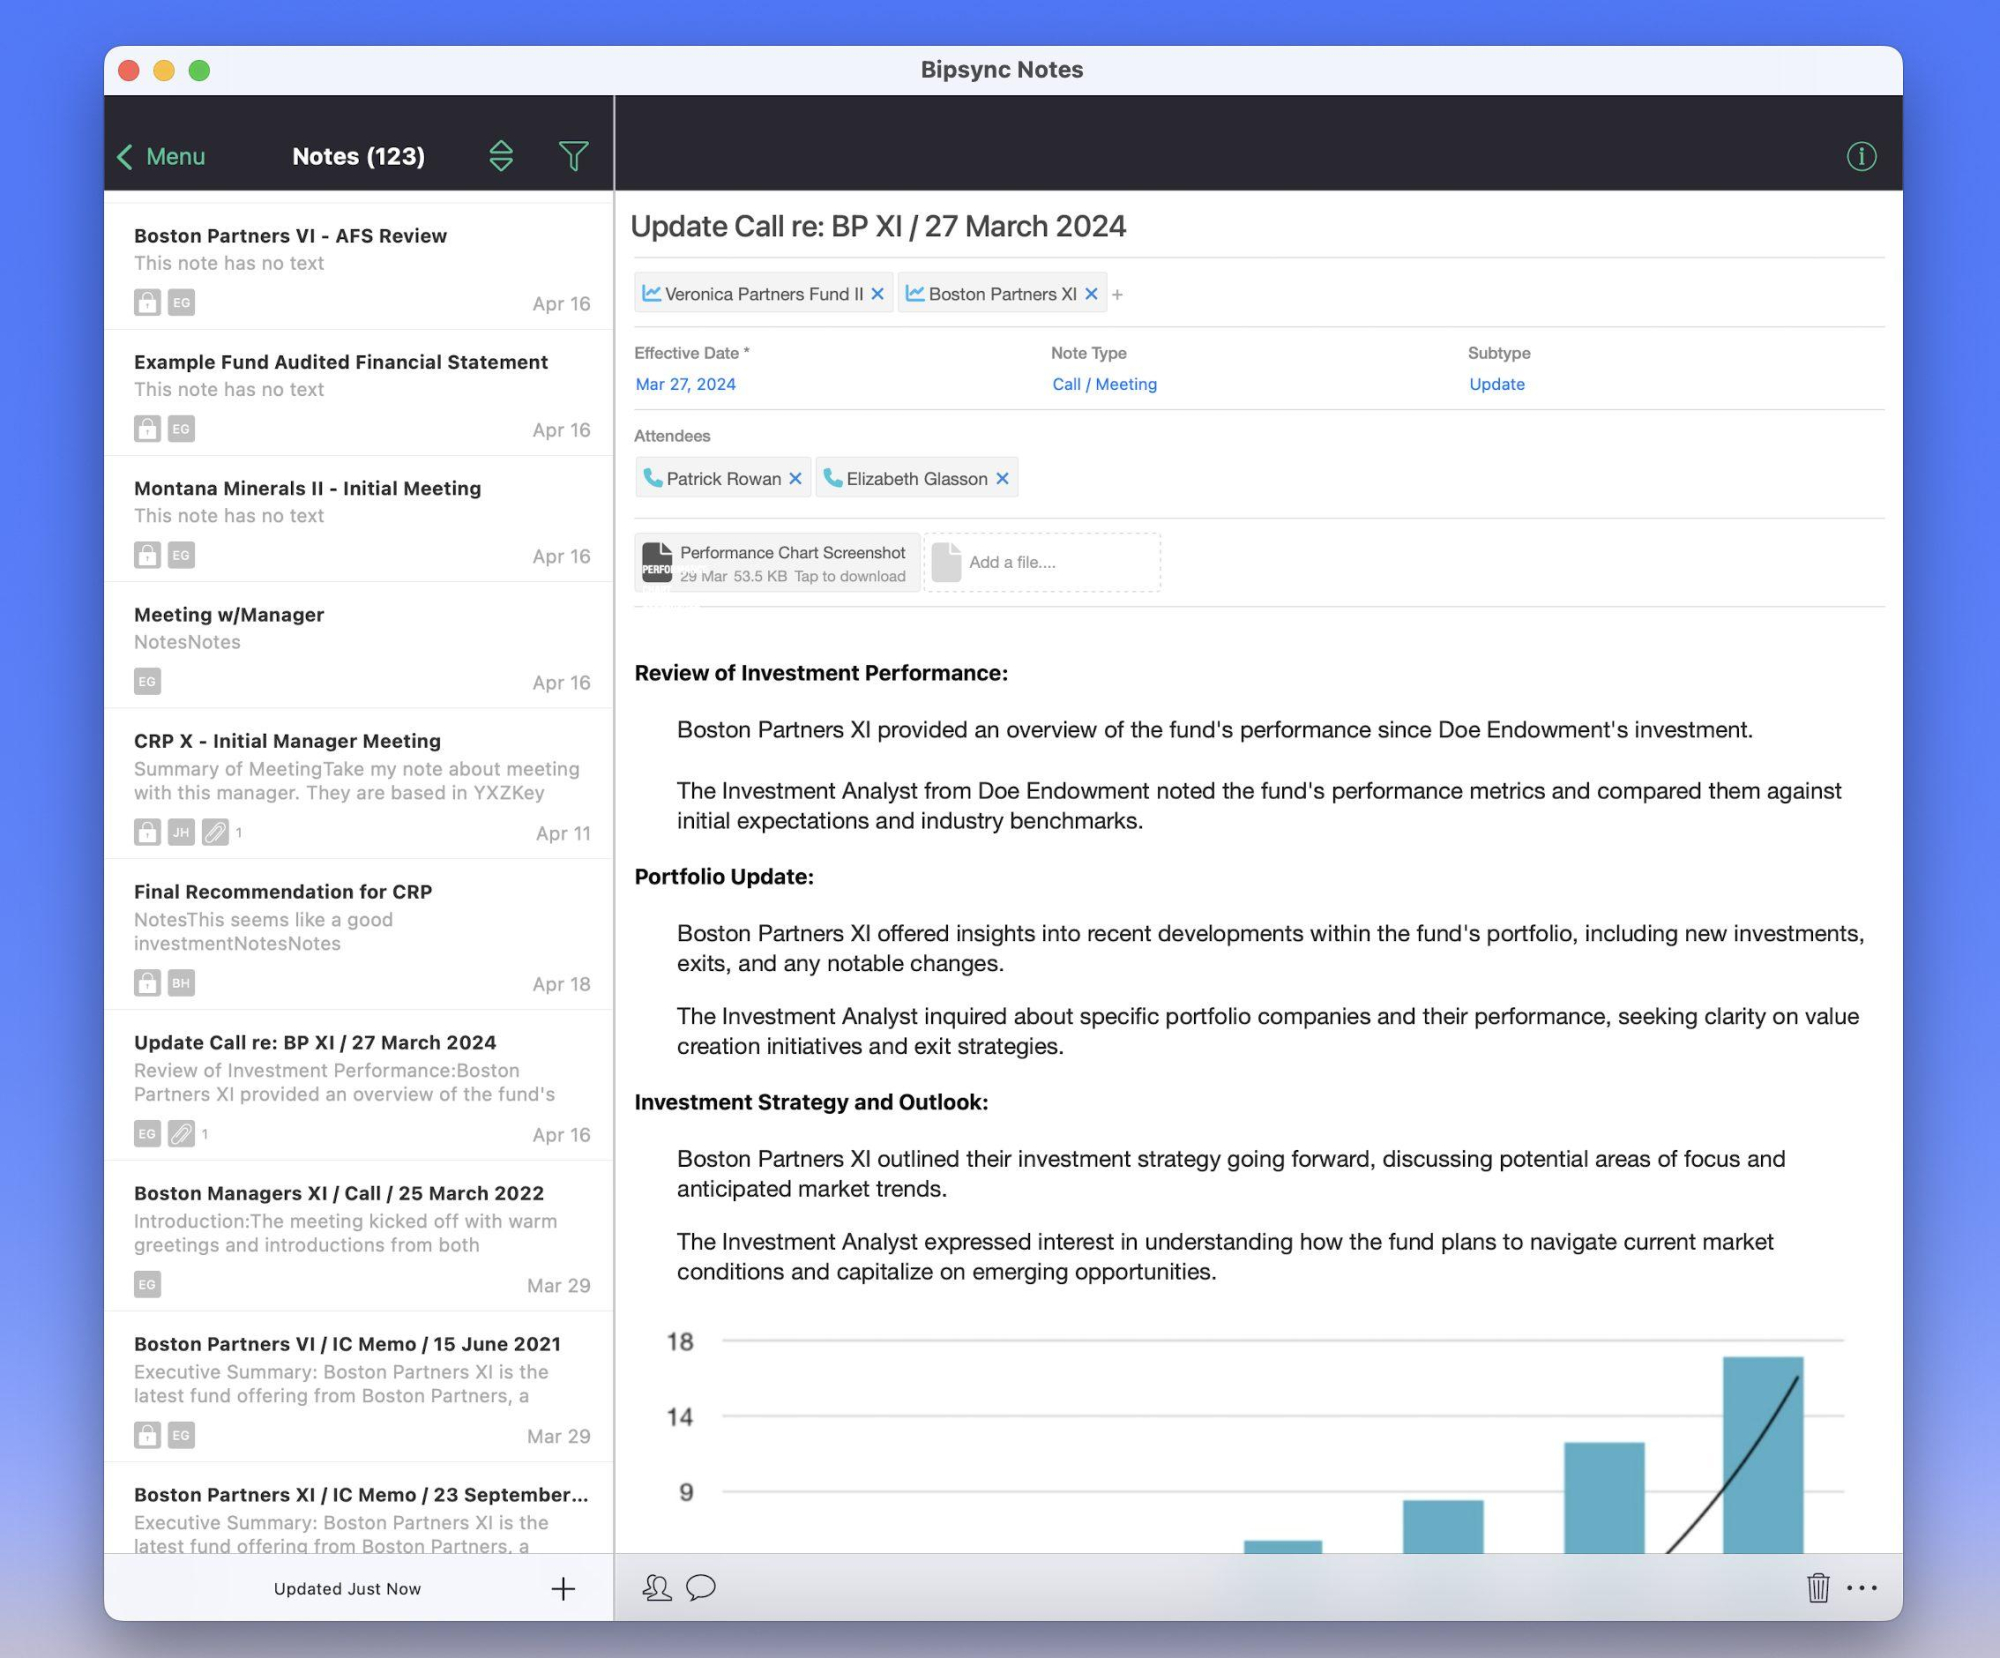
Task: Click attachment paperclip on Update Call note
Action: pyautogui.click(x=181, y=1134)
